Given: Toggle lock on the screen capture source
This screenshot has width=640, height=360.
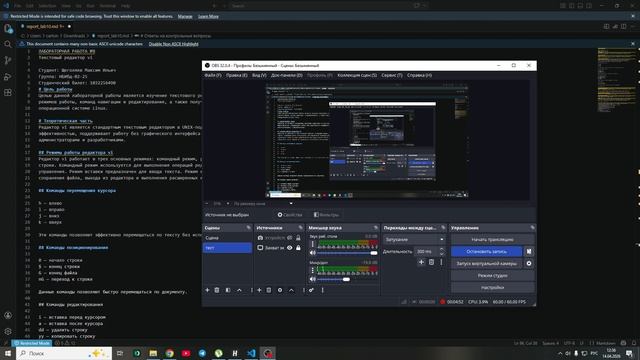Looking at the screenshot, I should pos(298,248).
